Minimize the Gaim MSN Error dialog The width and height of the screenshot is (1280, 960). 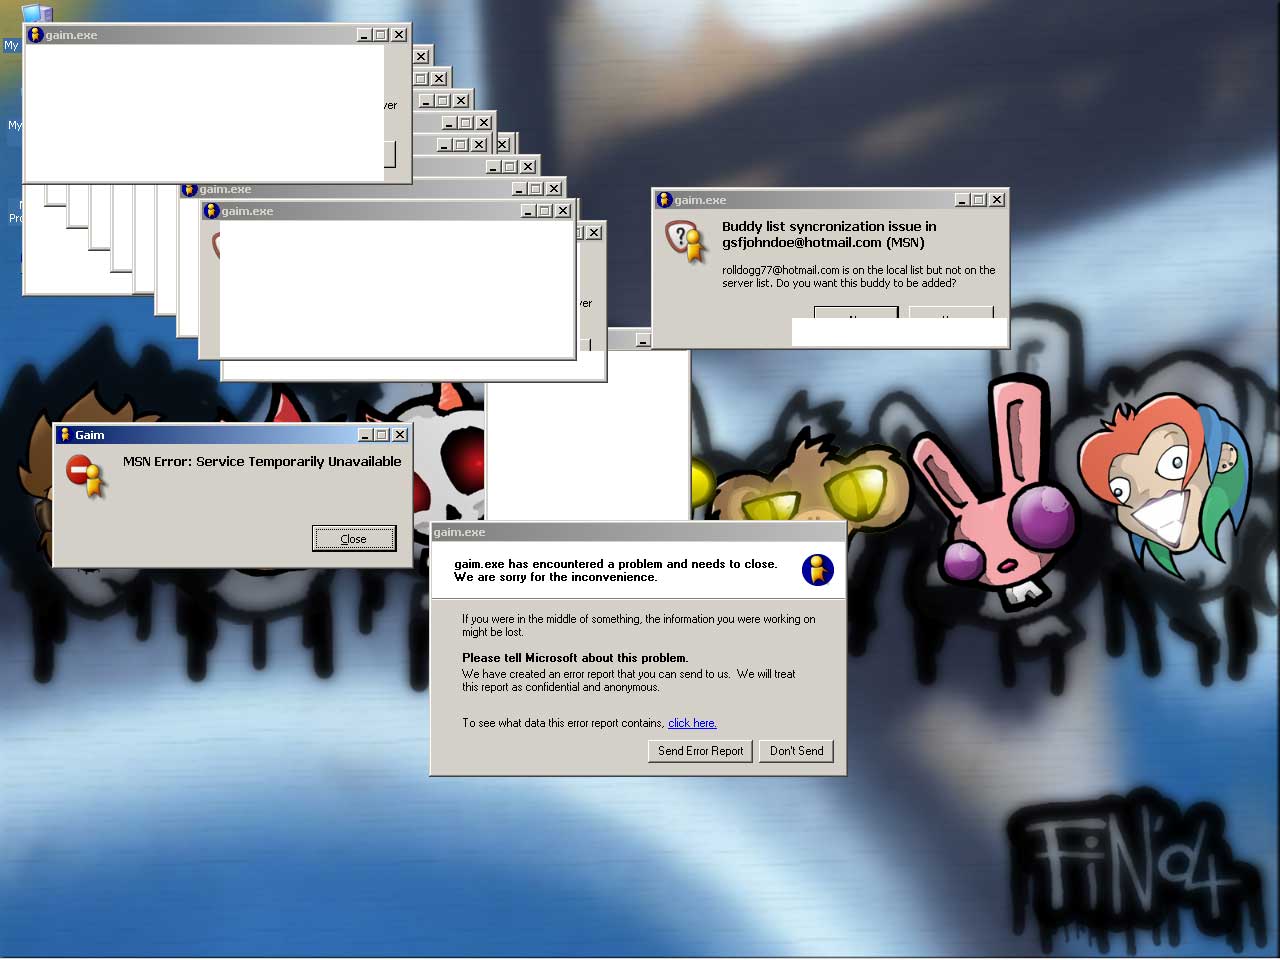point(365,435)
